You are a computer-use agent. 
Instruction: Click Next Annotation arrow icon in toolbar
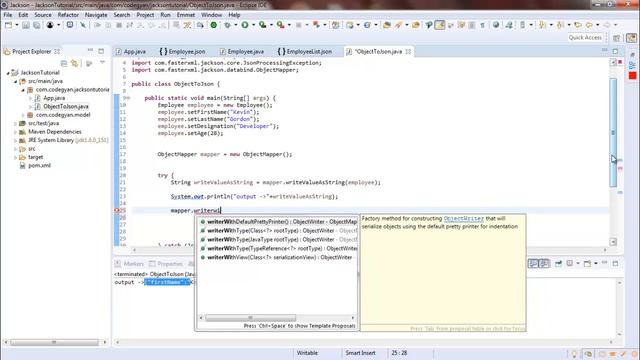click(x=542, y=25)
